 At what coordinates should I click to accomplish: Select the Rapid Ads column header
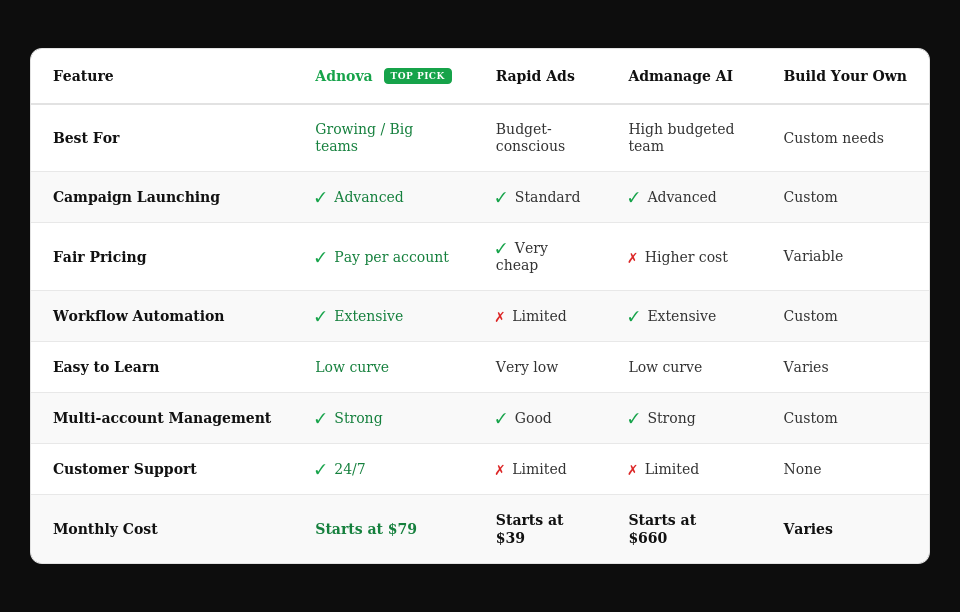pos(535,76)
